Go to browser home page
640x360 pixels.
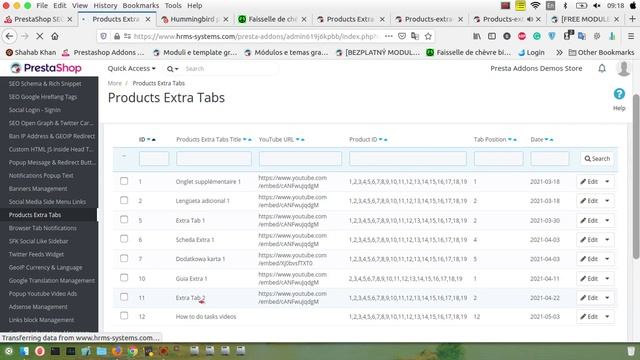pyautogui.click(x=55, y=36)
